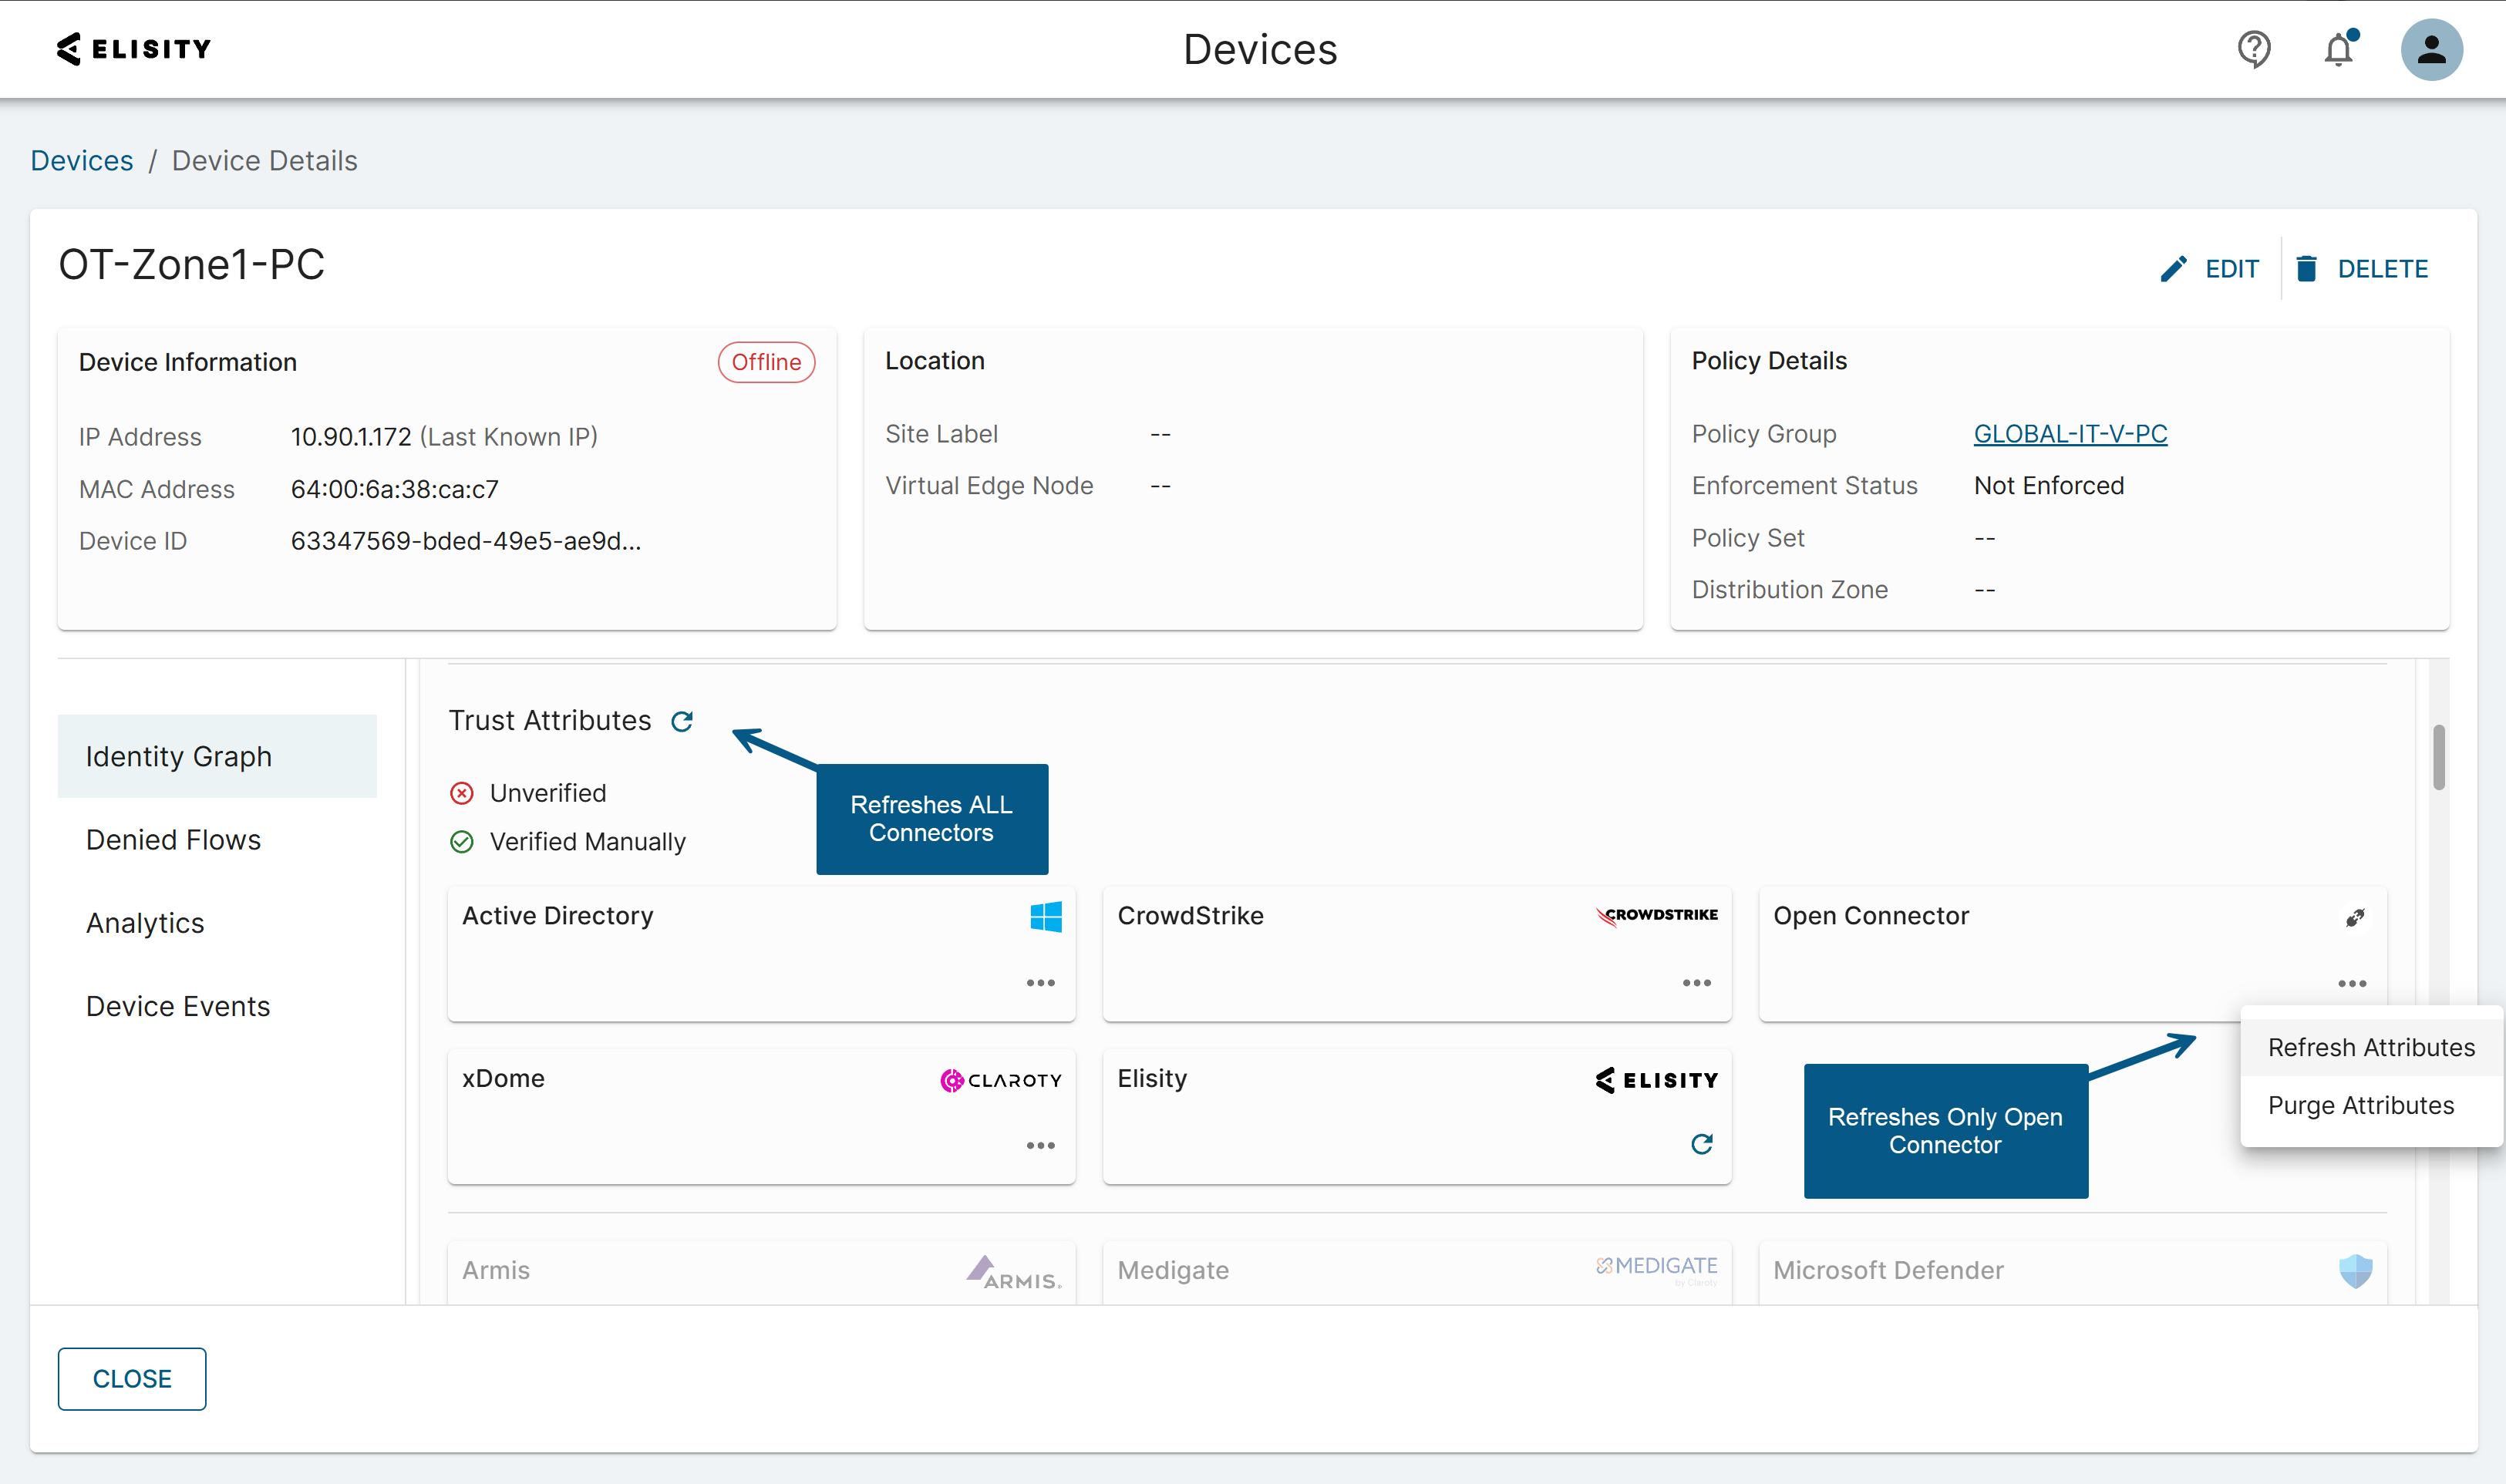The width and height of the screenshot is (2506, 1484).
Task: Open the notifications bell
Action: pos(2339,49)
